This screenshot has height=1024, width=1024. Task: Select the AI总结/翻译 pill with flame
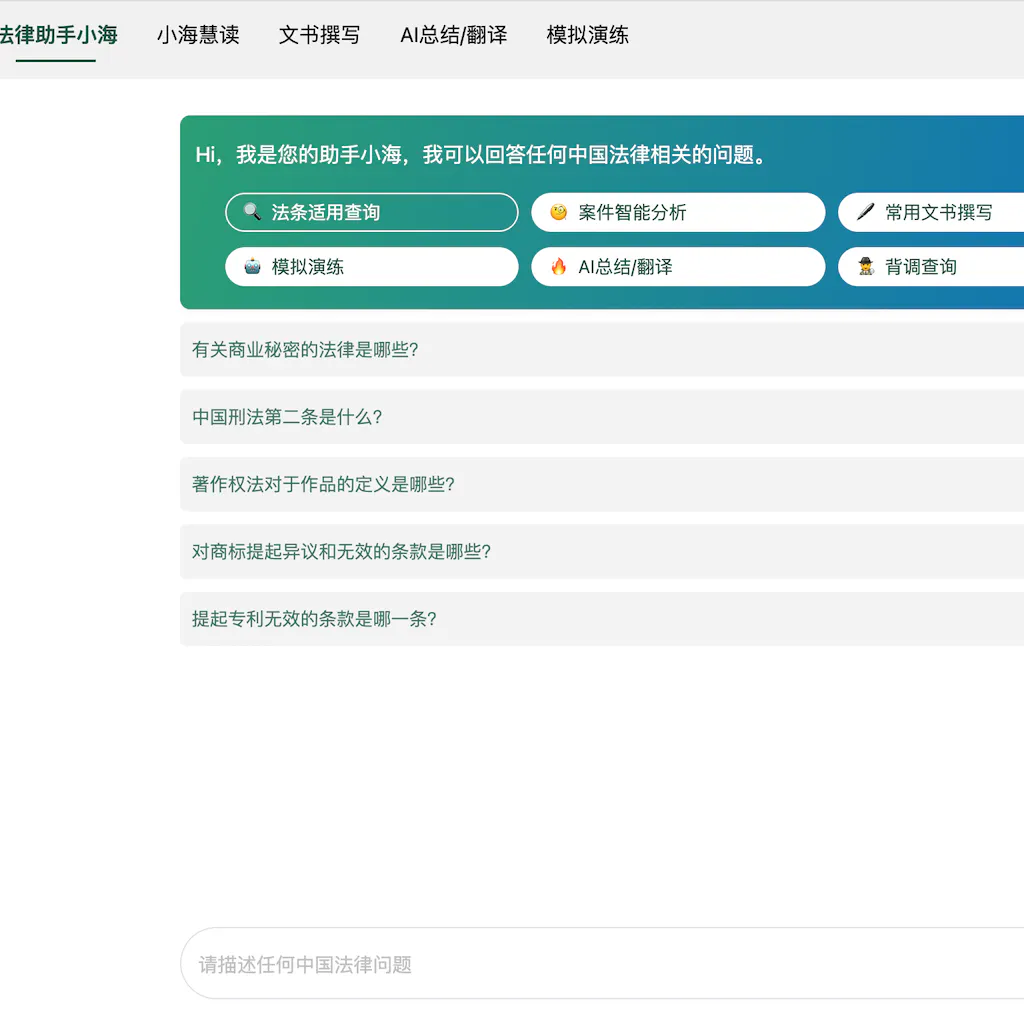(678, 266)
